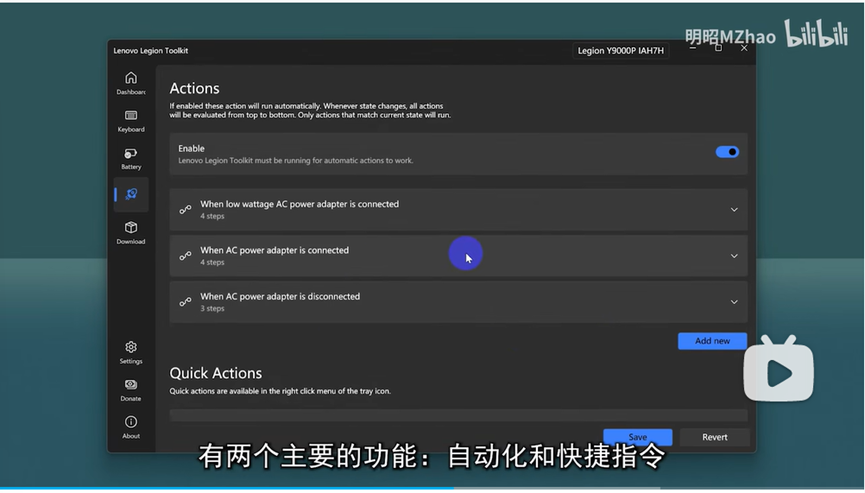The image size is (865, 493).
Task: Expand When AC power adapter is disconnected
Action: coord(734,302)
